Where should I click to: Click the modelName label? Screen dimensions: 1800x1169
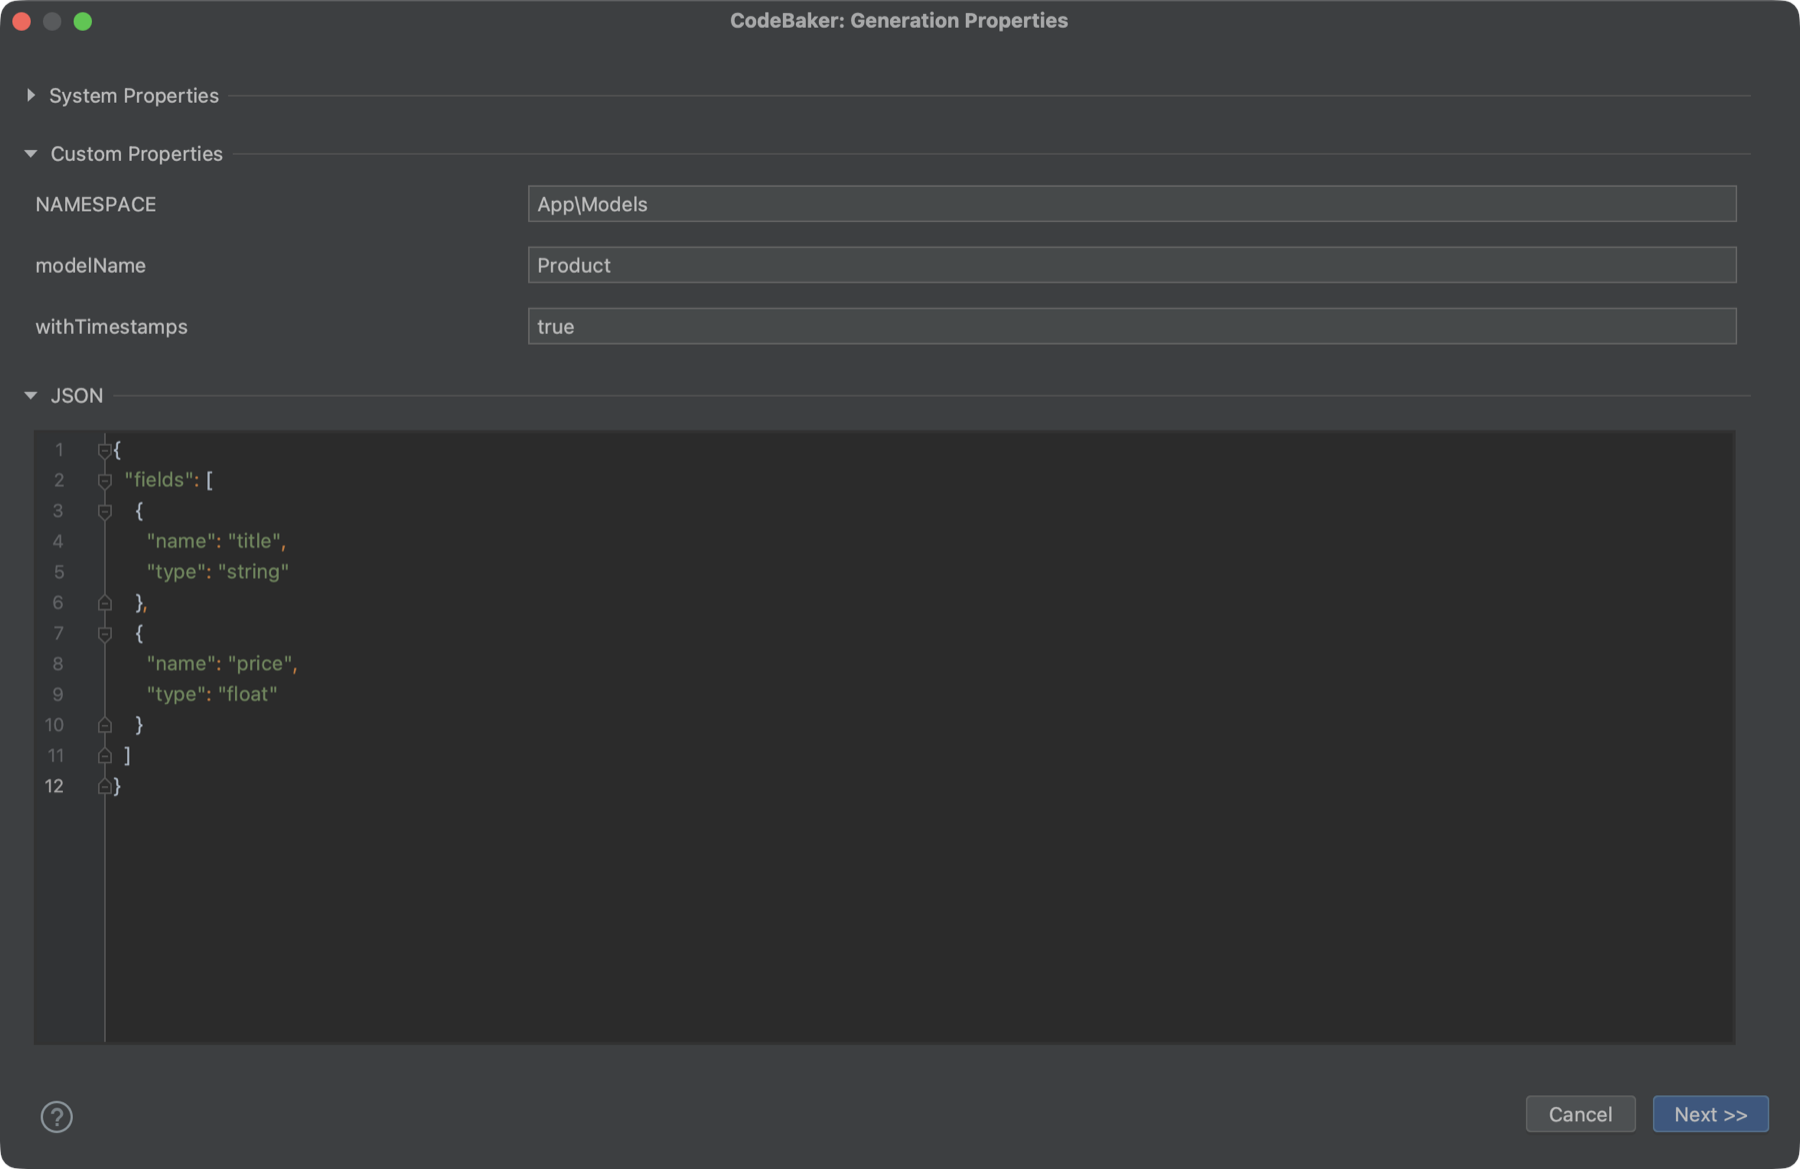(90, 265)
